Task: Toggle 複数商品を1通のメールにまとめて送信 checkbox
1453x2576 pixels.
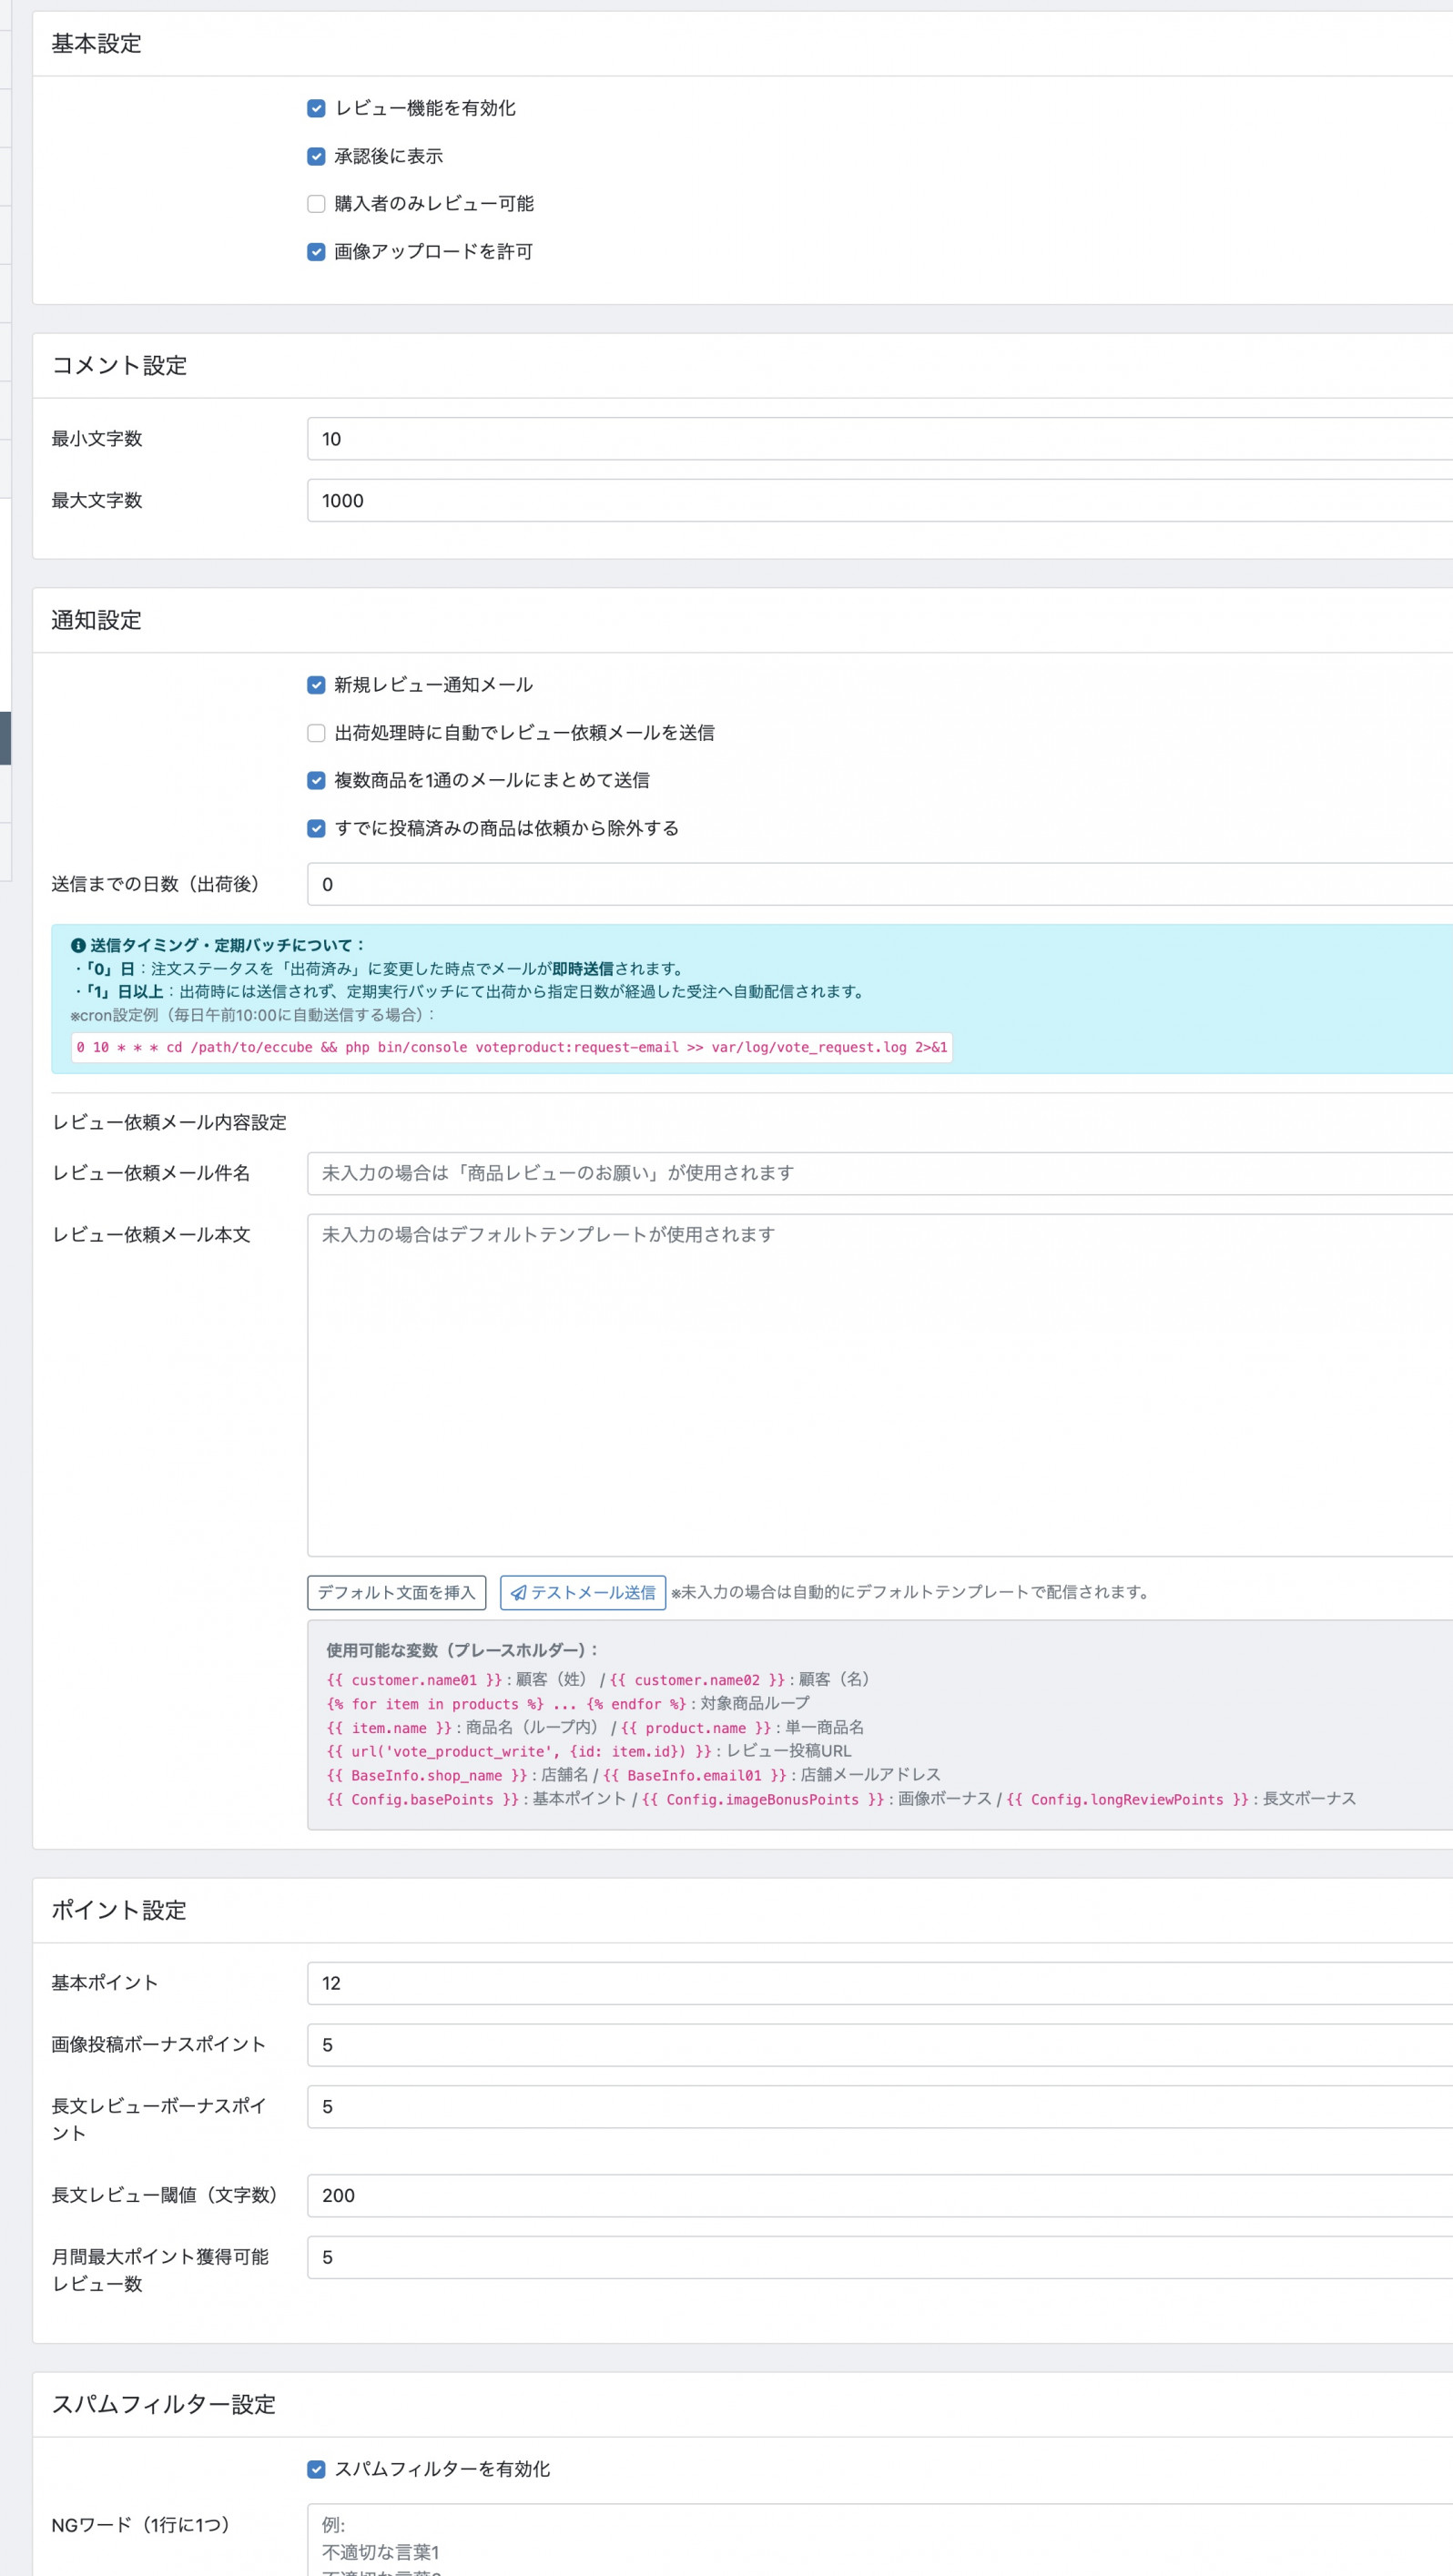Action: (x=316, y=780)
